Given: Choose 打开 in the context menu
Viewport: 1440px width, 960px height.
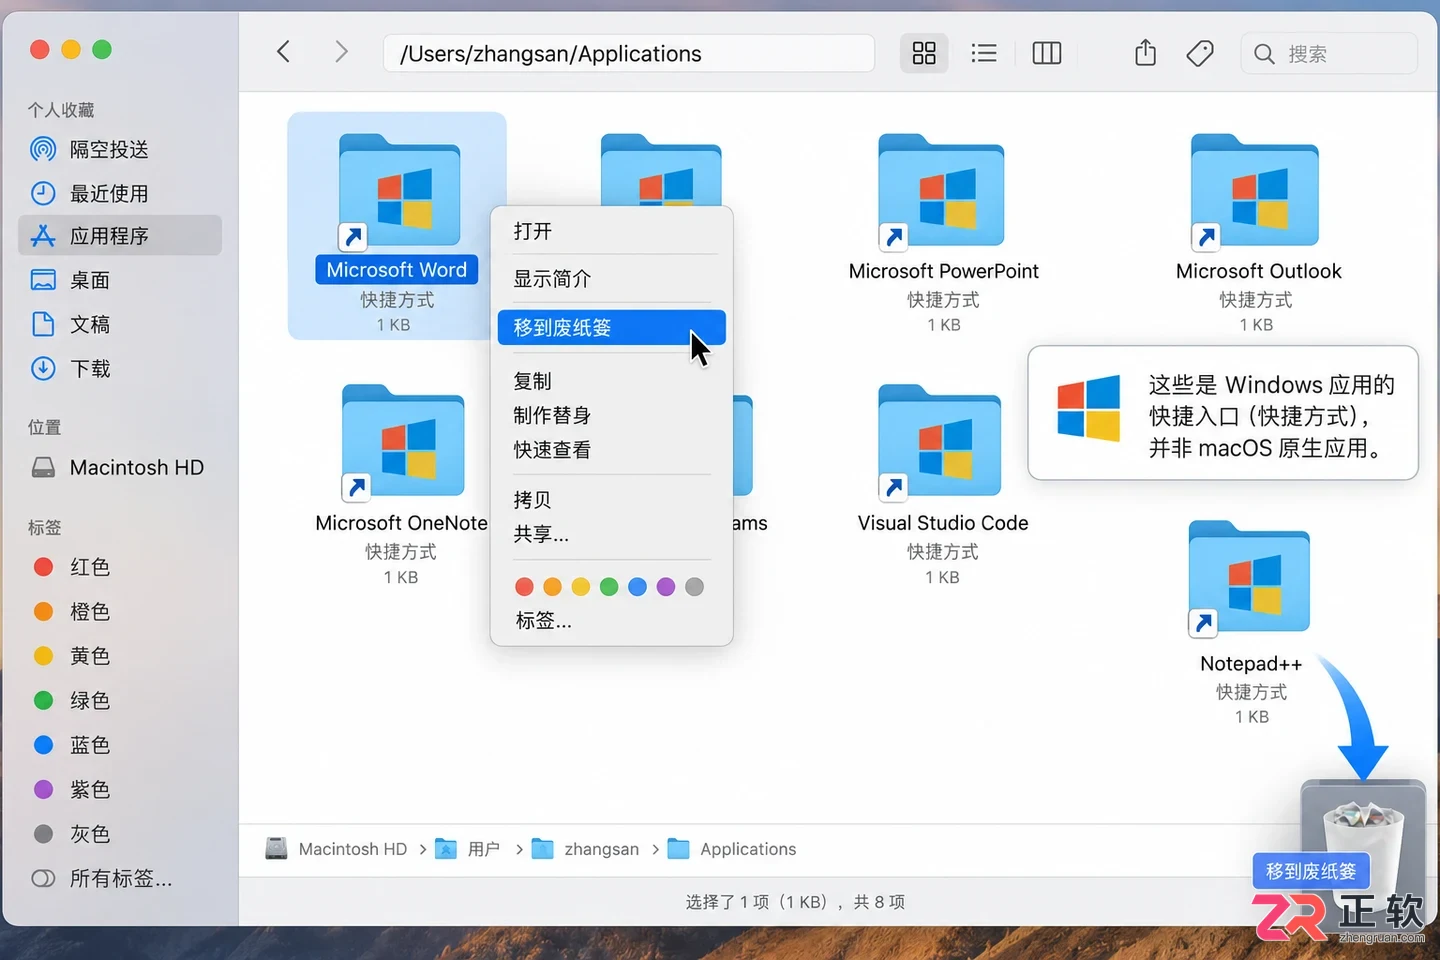Looking at the screenshot, I should point(612,232).
